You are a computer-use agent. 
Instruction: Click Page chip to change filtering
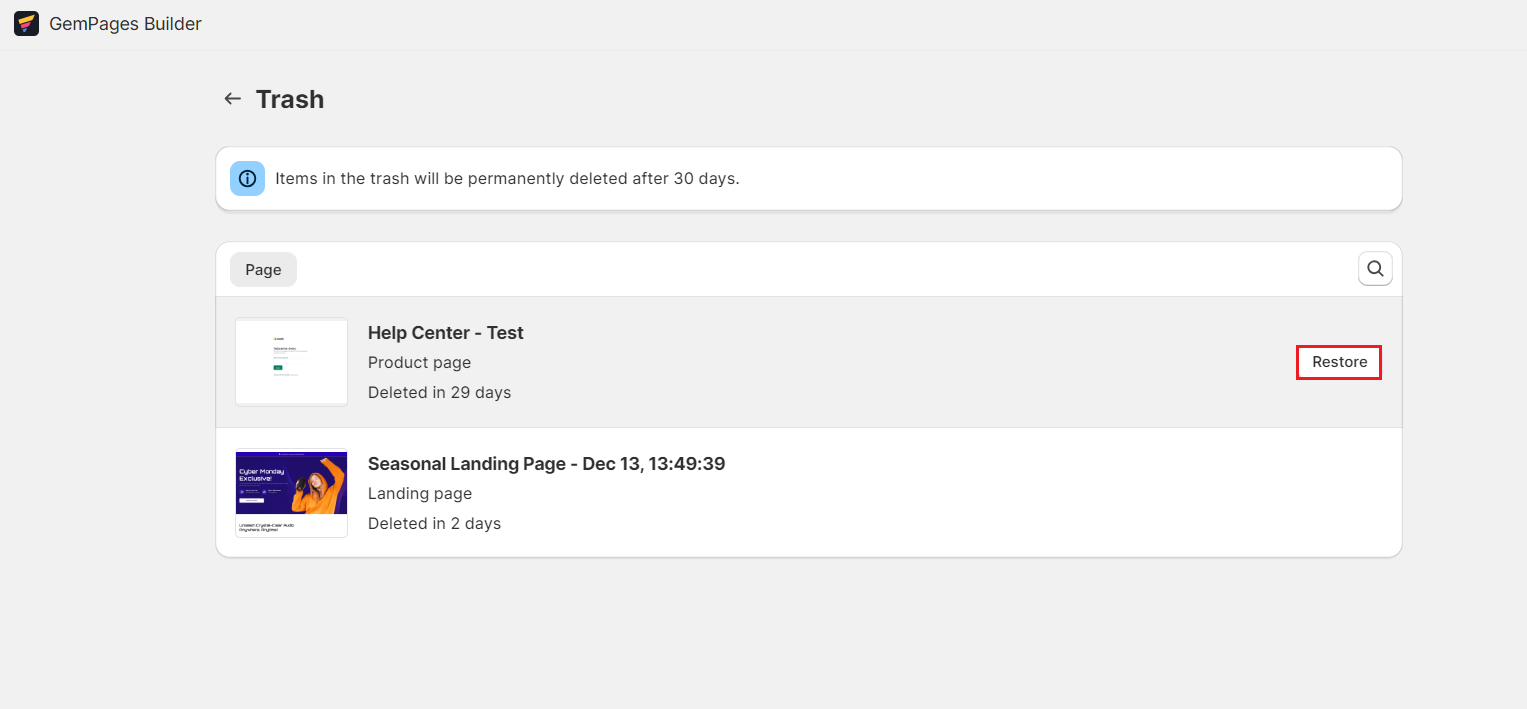click(262, 269)
